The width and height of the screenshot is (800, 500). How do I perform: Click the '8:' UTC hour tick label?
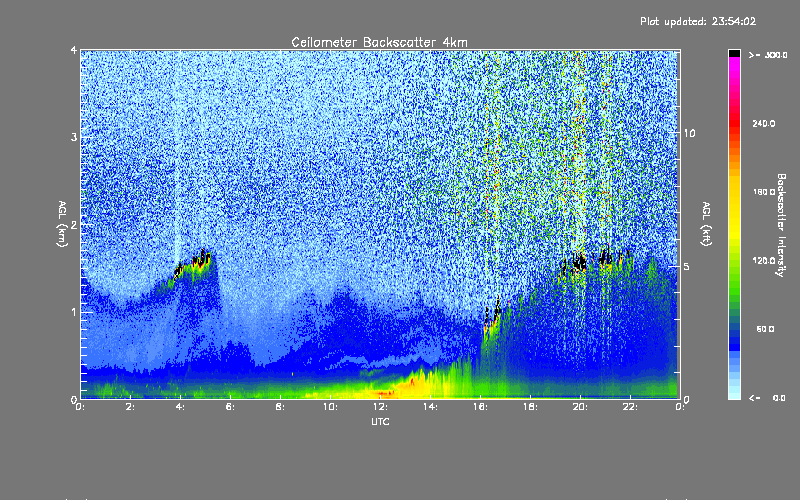click(281, 407)
